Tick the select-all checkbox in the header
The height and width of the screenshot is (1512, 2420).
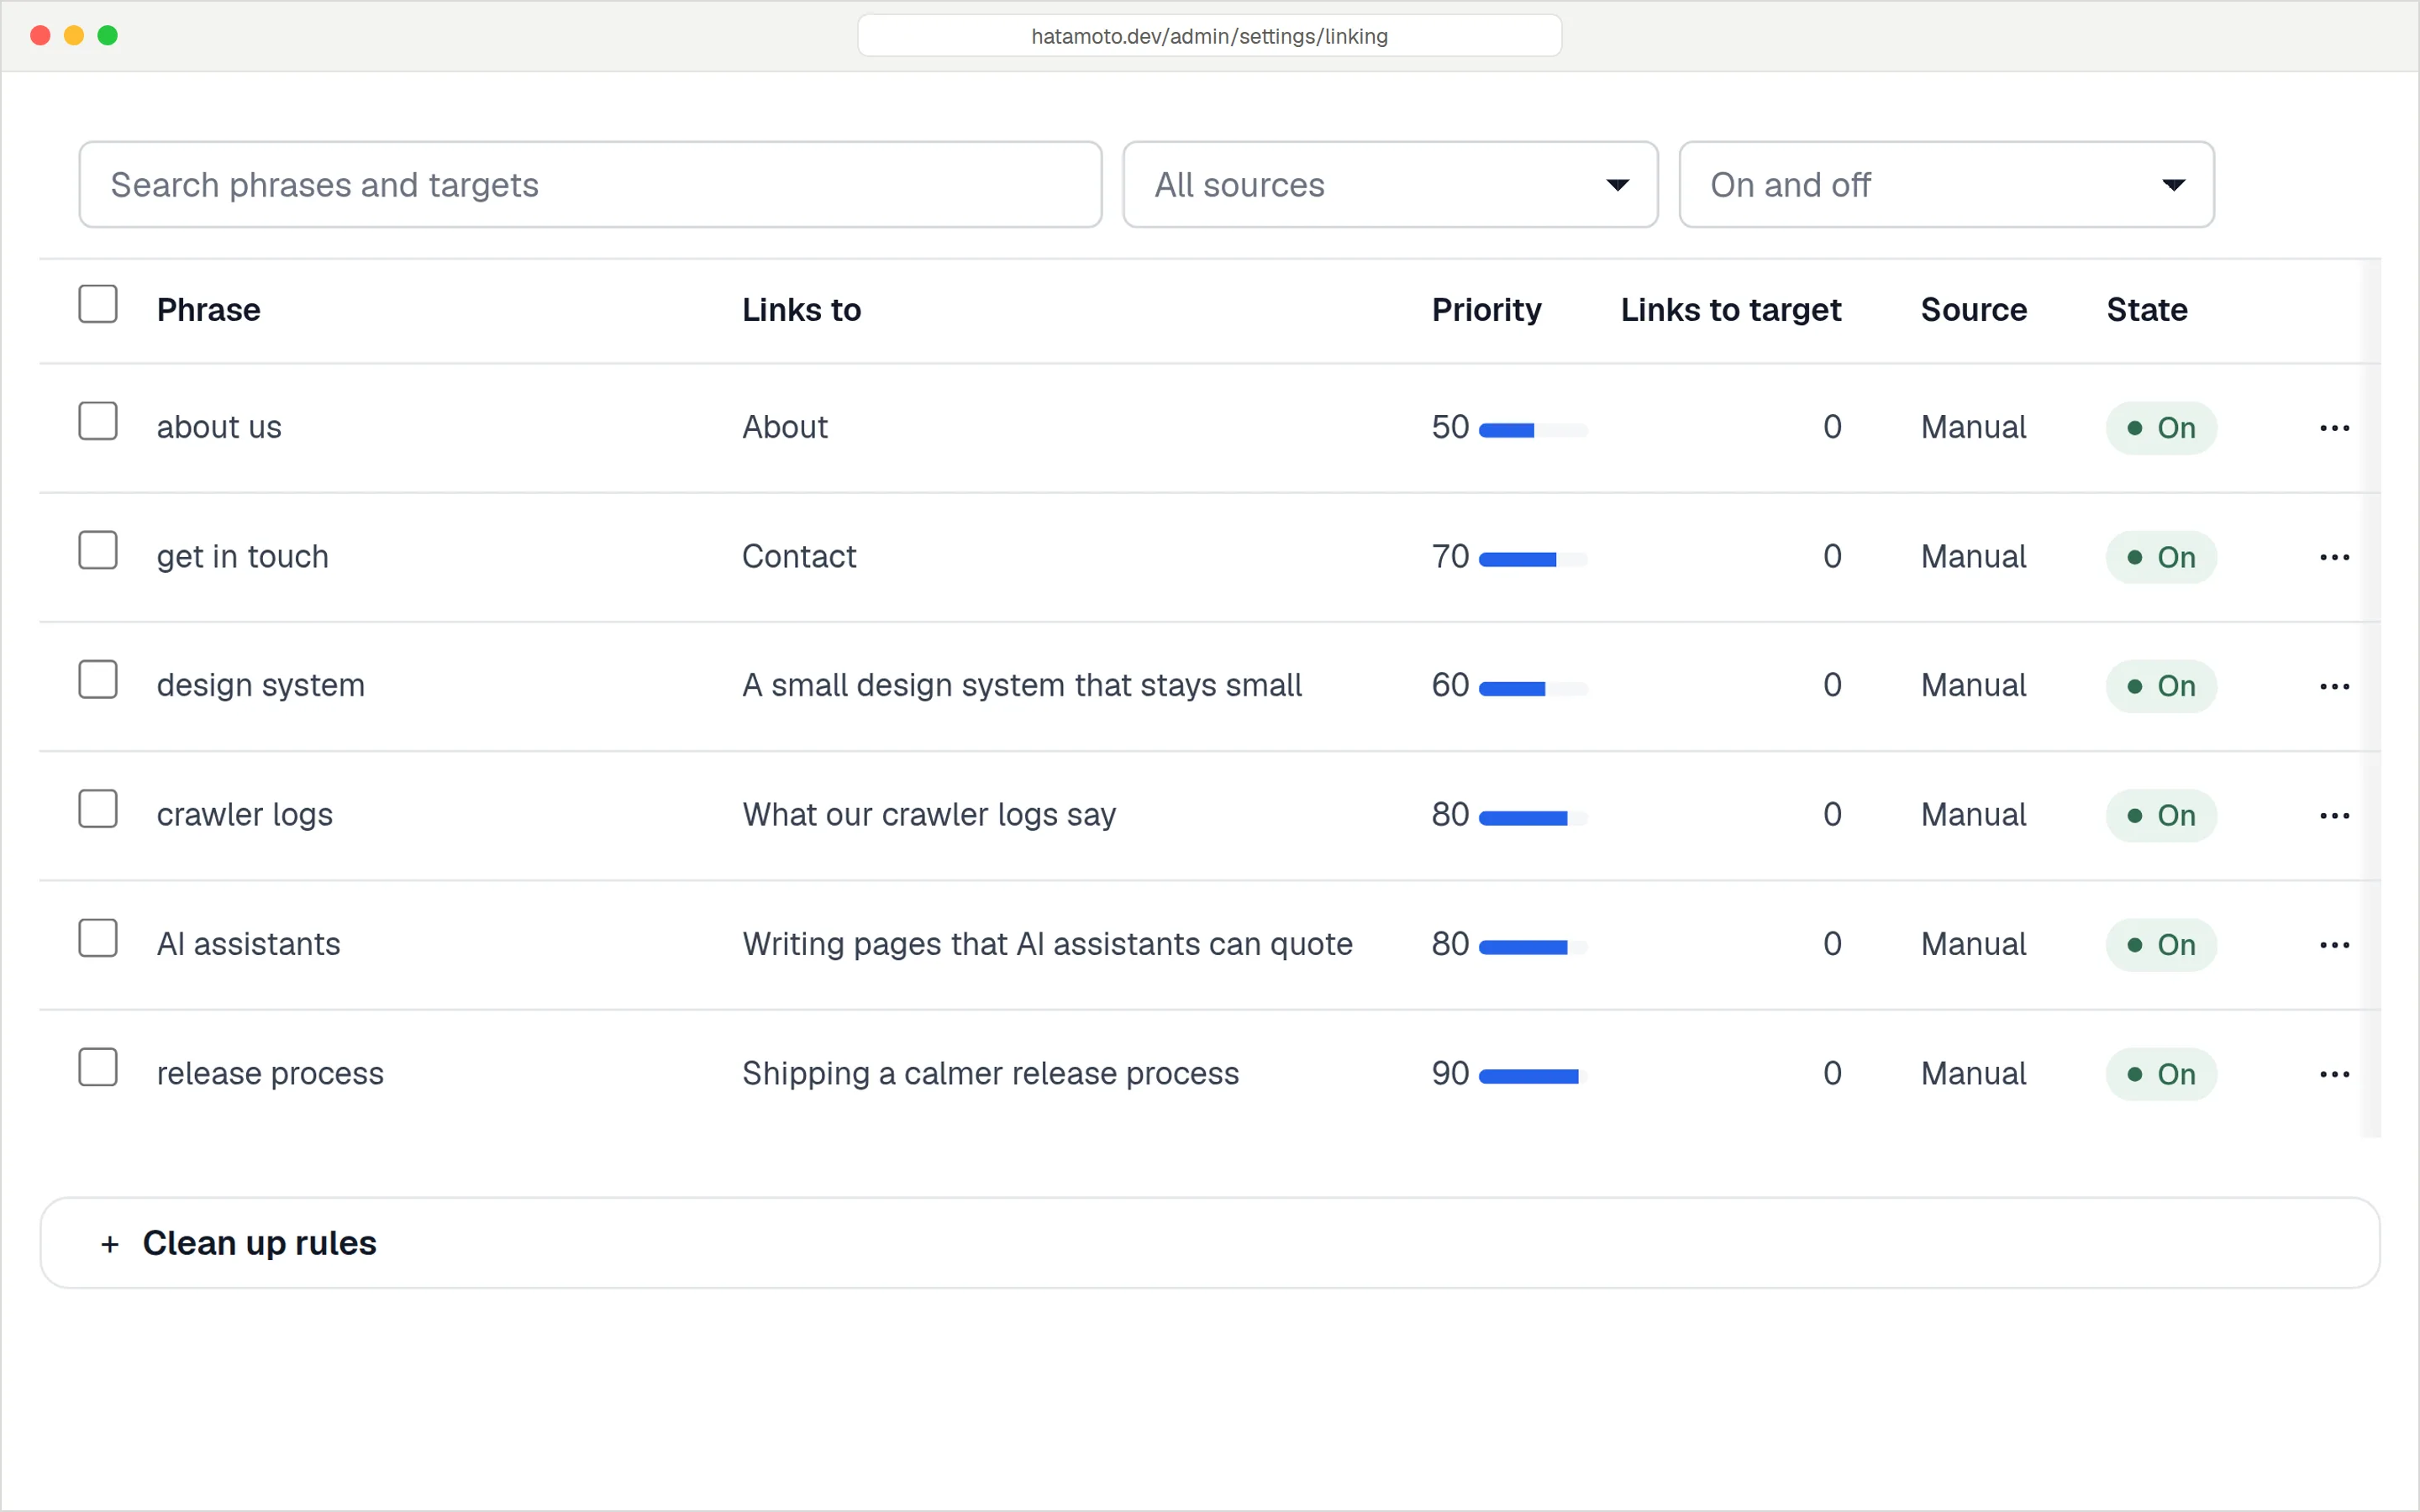(x=98, y=304)
